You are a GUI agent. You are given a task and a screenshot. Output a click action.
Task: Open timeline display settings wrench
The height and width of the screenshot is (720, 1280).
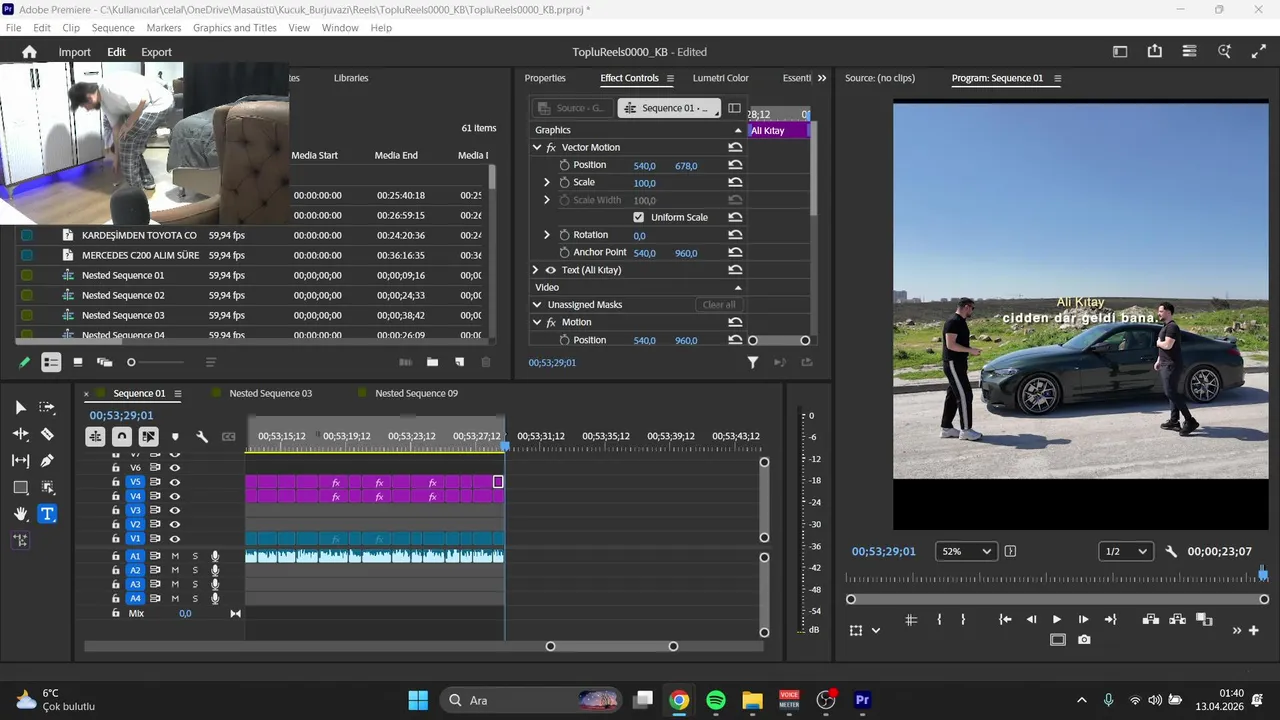coord(202,437)
